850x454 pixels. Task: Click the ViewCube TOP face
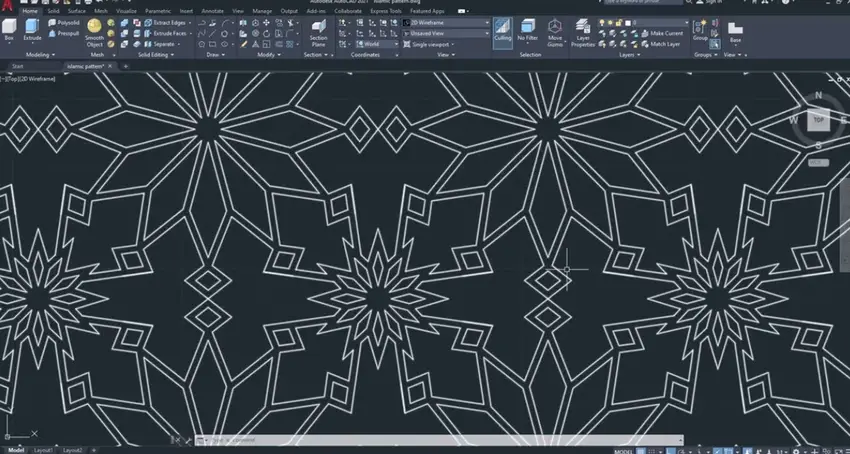tap(818, 120)
